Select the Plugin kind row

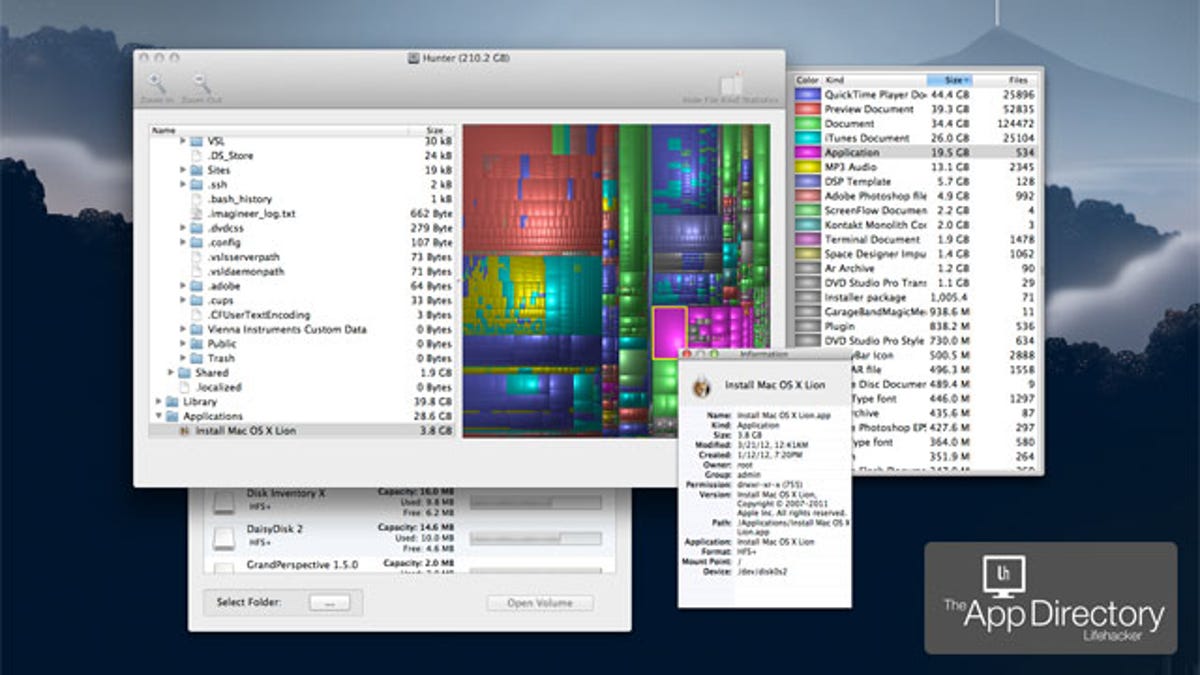click(x=917, y=326)
